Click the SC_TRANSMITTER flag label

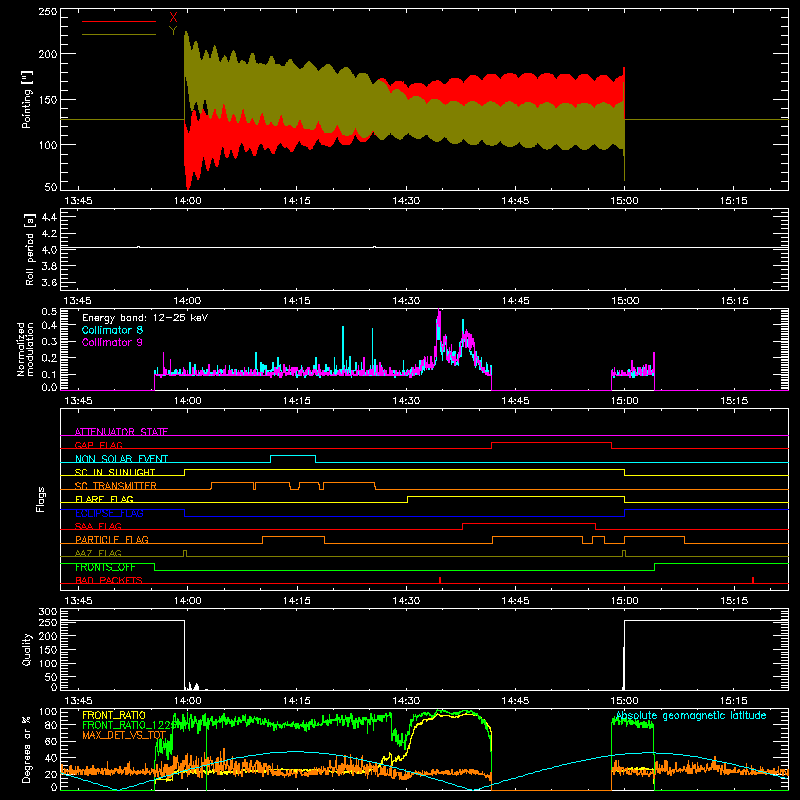point(116,485)
